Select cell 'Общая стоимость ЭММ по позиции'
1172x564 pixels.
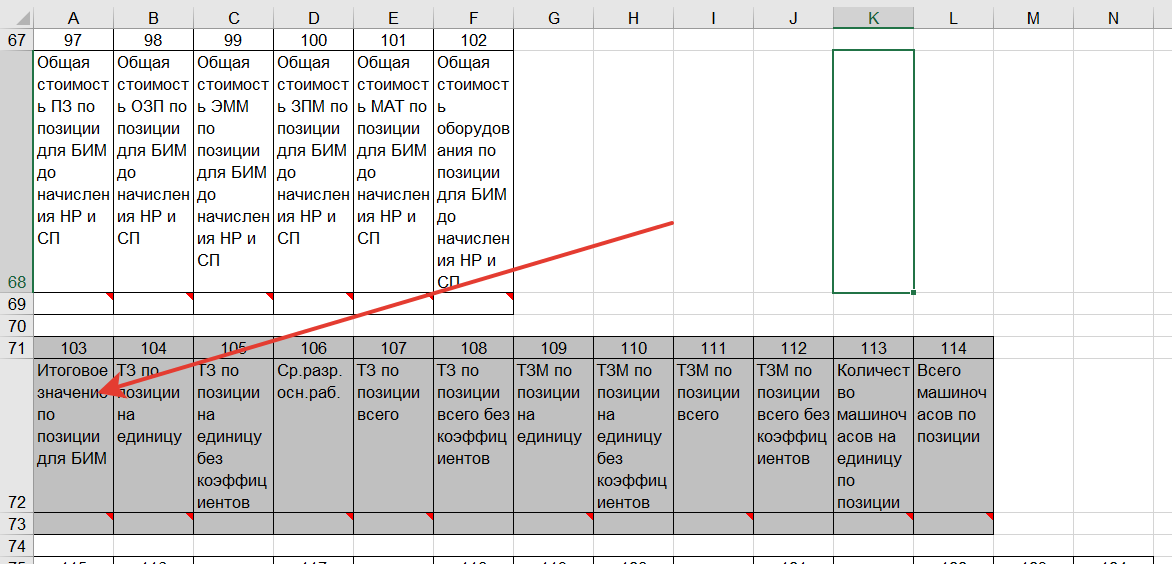pos(233,171)
